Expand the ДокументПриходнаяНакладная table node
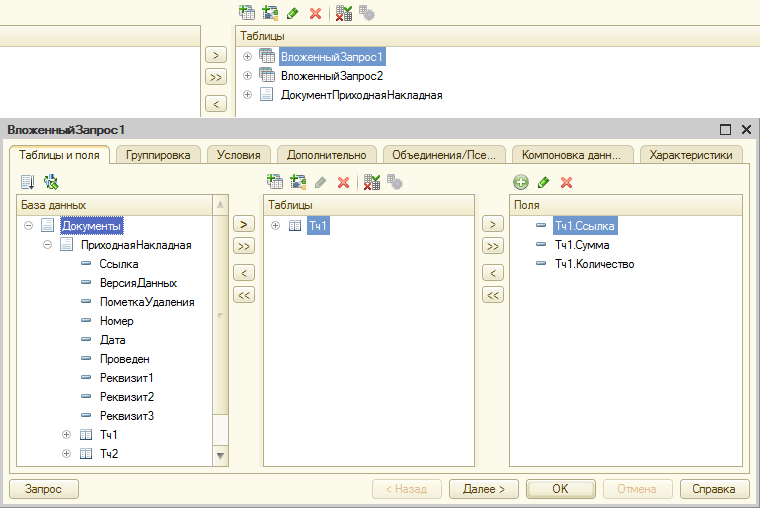 pyautogui.click(x=248, y=95)
